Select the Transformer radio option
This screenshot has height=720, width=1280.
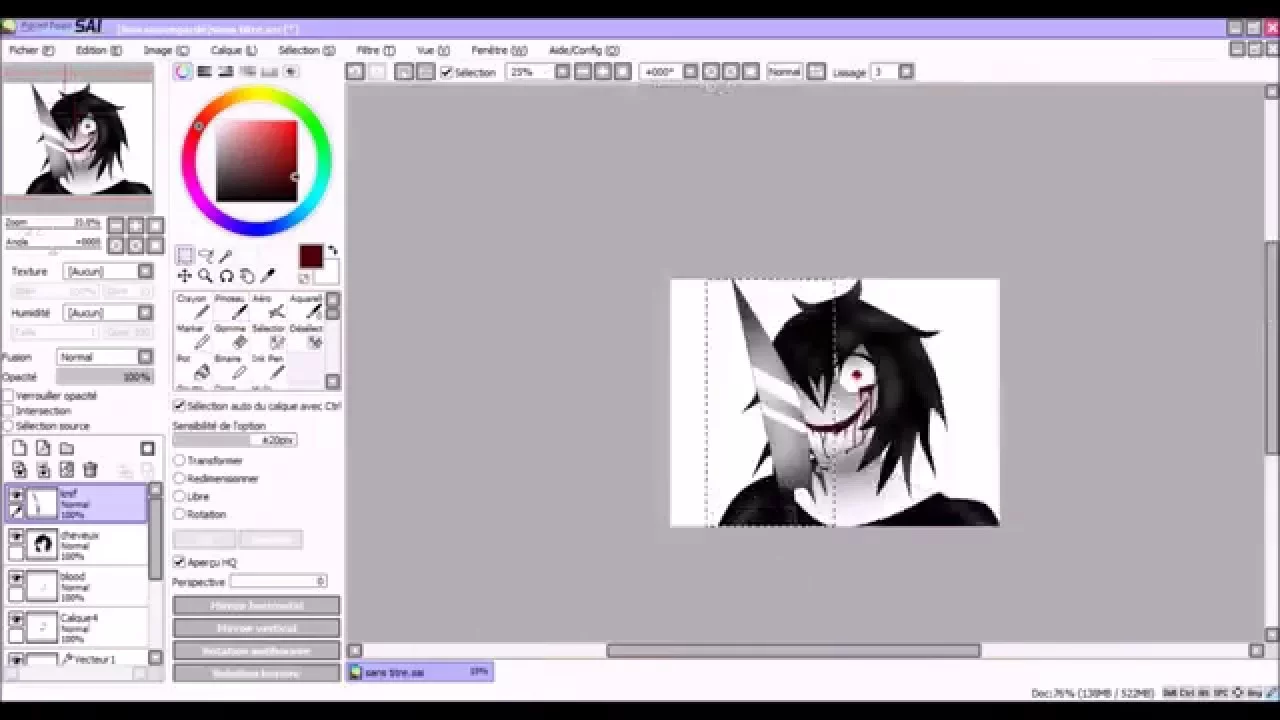click(179, 461)
